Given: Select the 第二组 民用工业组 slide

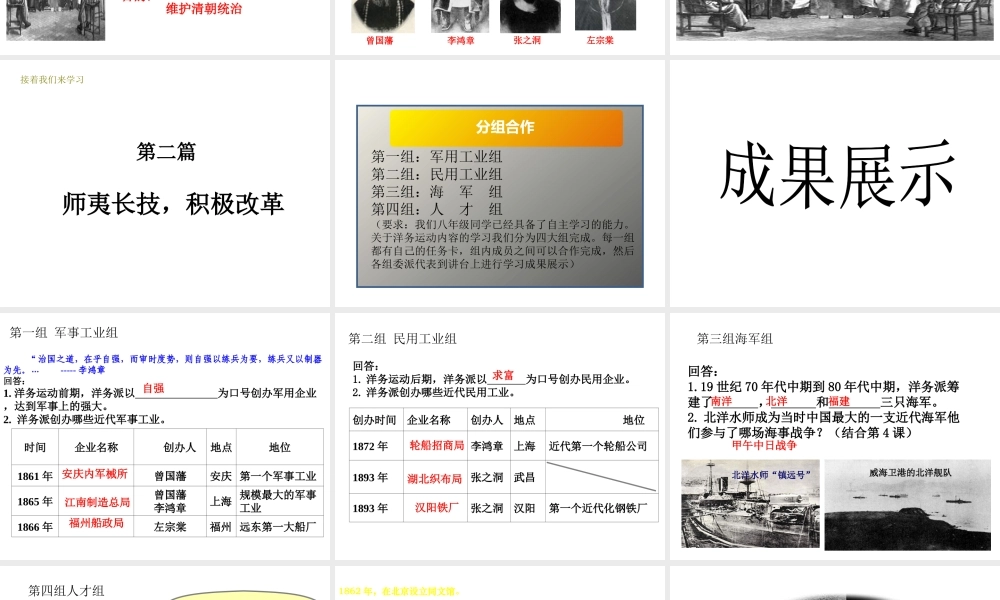Looking at the screenshot, I should [501, 436].
